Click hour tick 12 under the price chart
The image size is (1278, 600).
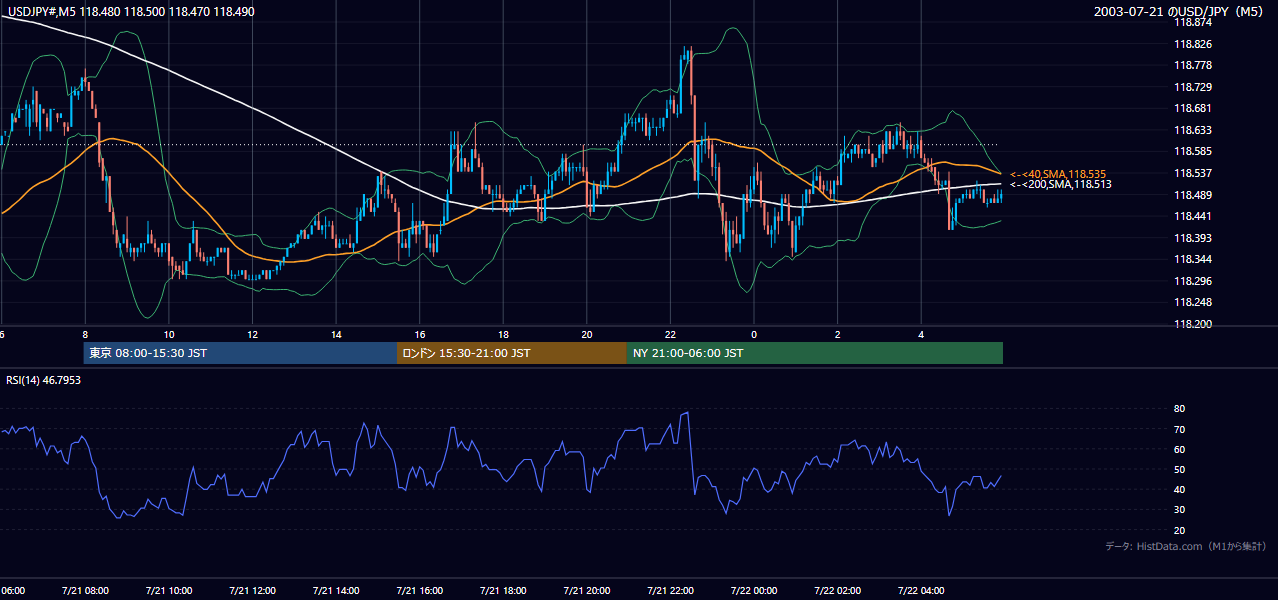click(x=252, y=335)
